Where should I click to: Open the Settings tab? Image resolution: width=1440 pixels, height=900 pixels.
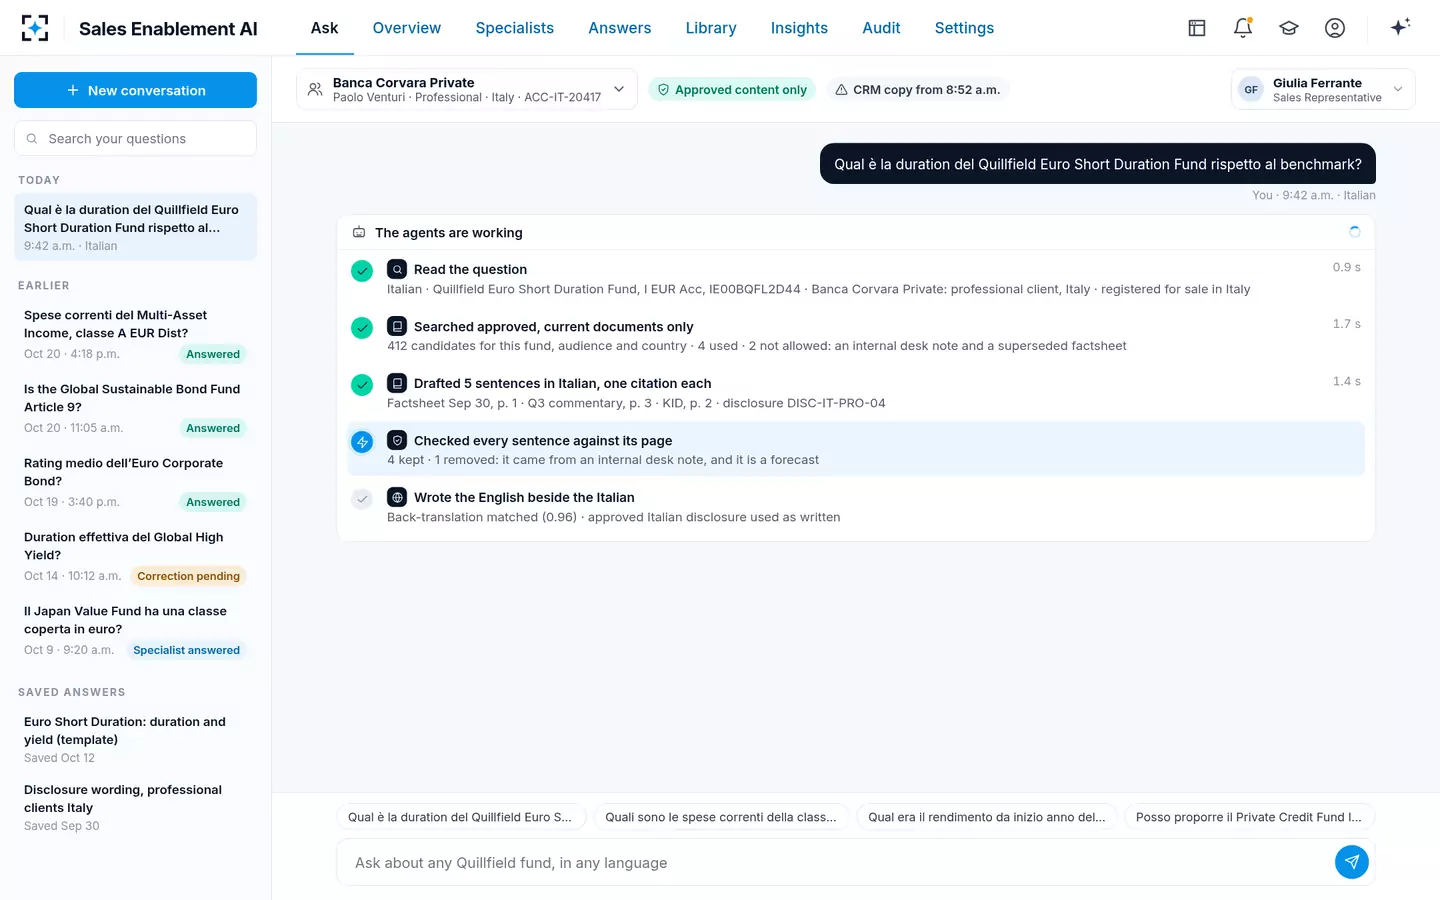tap(964, 28)
